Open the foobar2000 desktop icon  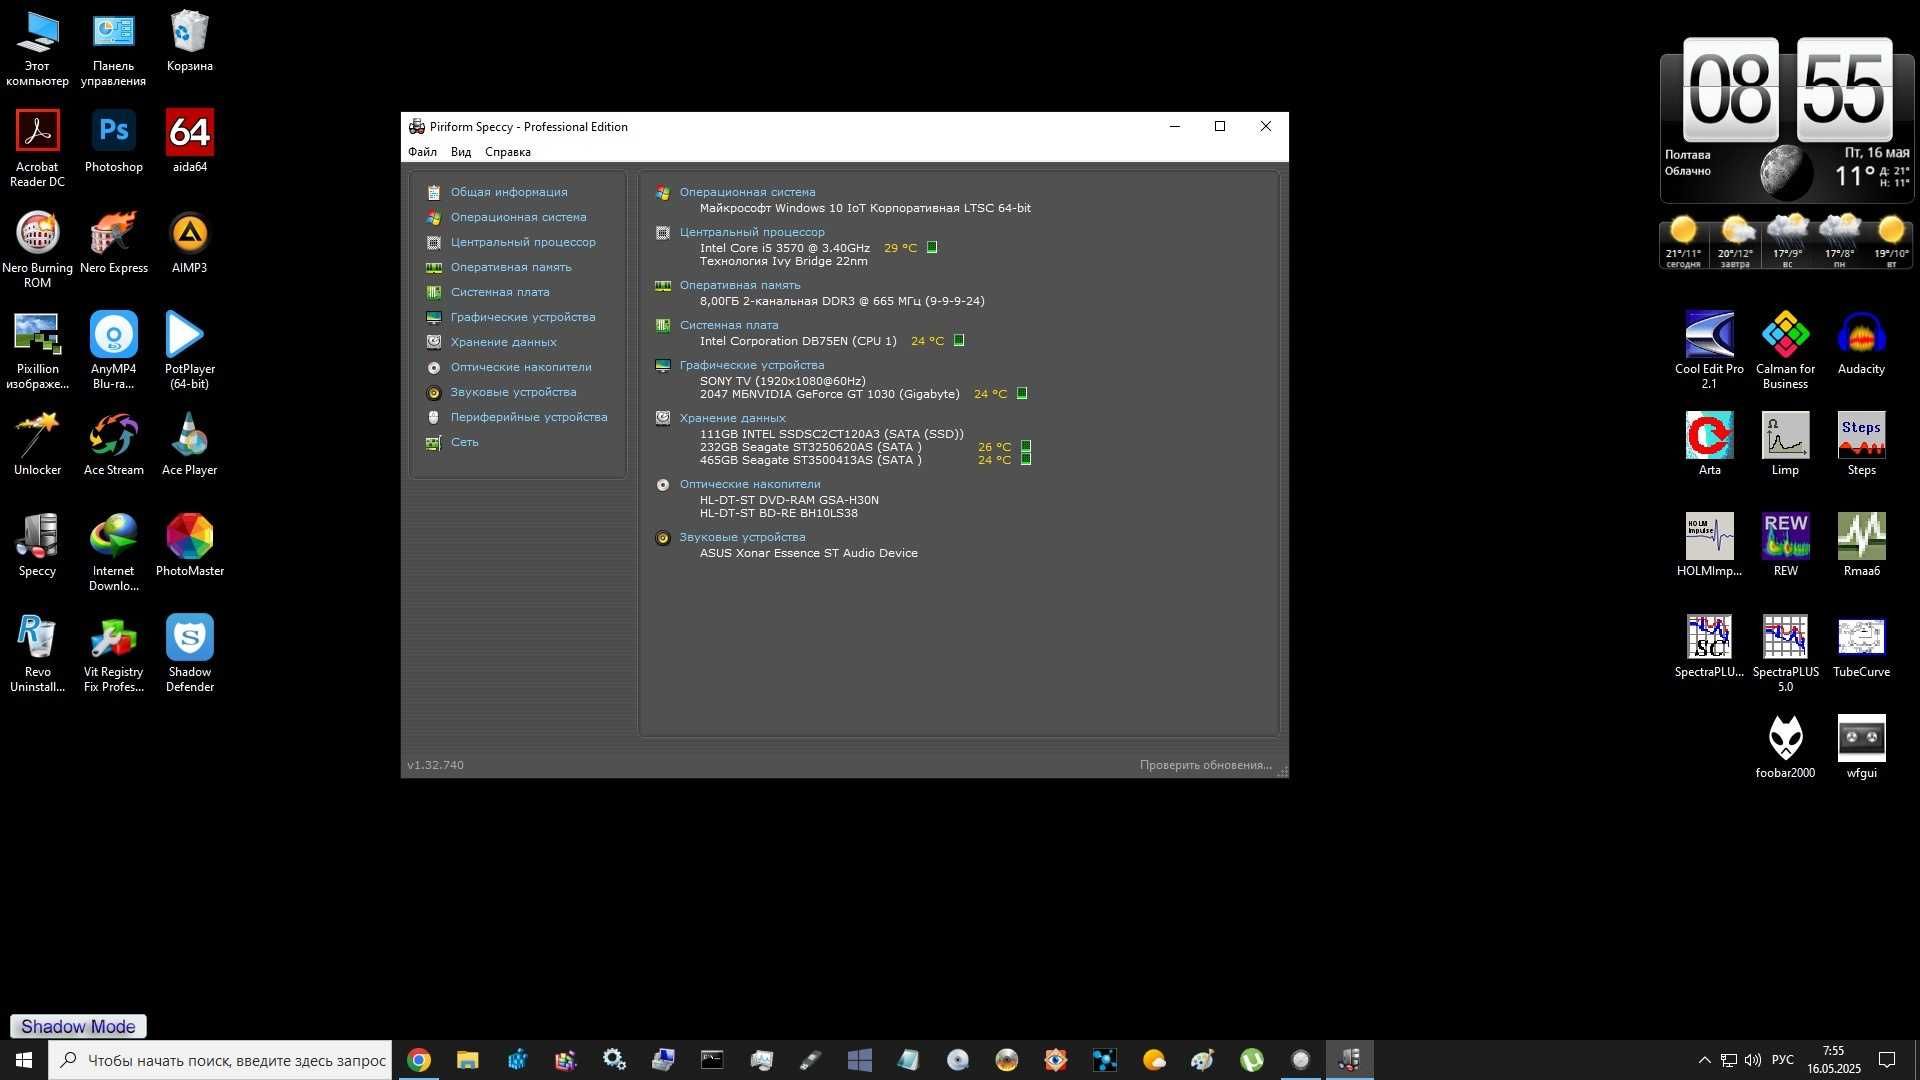pyautogui.click(x=1785, y=748)
